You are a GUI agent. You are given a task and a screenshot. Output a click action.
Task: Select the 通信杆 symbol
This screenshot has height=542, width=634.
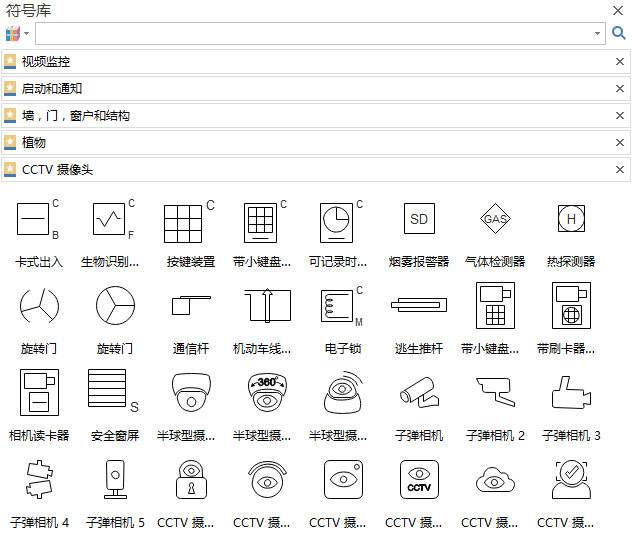click(x=191, y=305)
